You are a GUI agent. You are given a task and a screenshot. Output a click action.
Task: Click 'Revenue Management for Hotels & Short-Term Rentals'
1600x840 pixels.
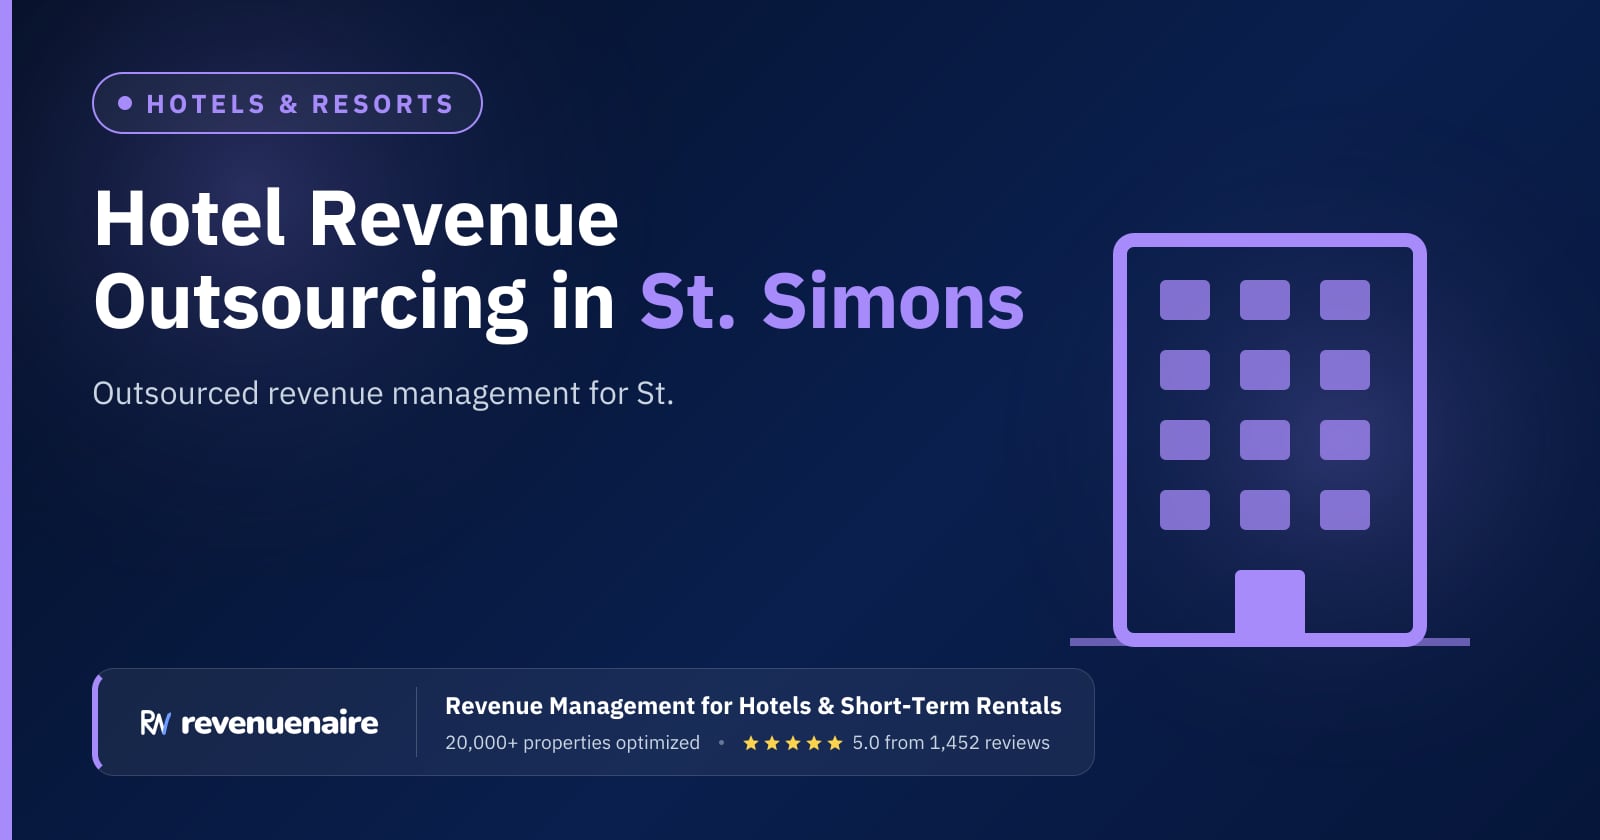753,706
